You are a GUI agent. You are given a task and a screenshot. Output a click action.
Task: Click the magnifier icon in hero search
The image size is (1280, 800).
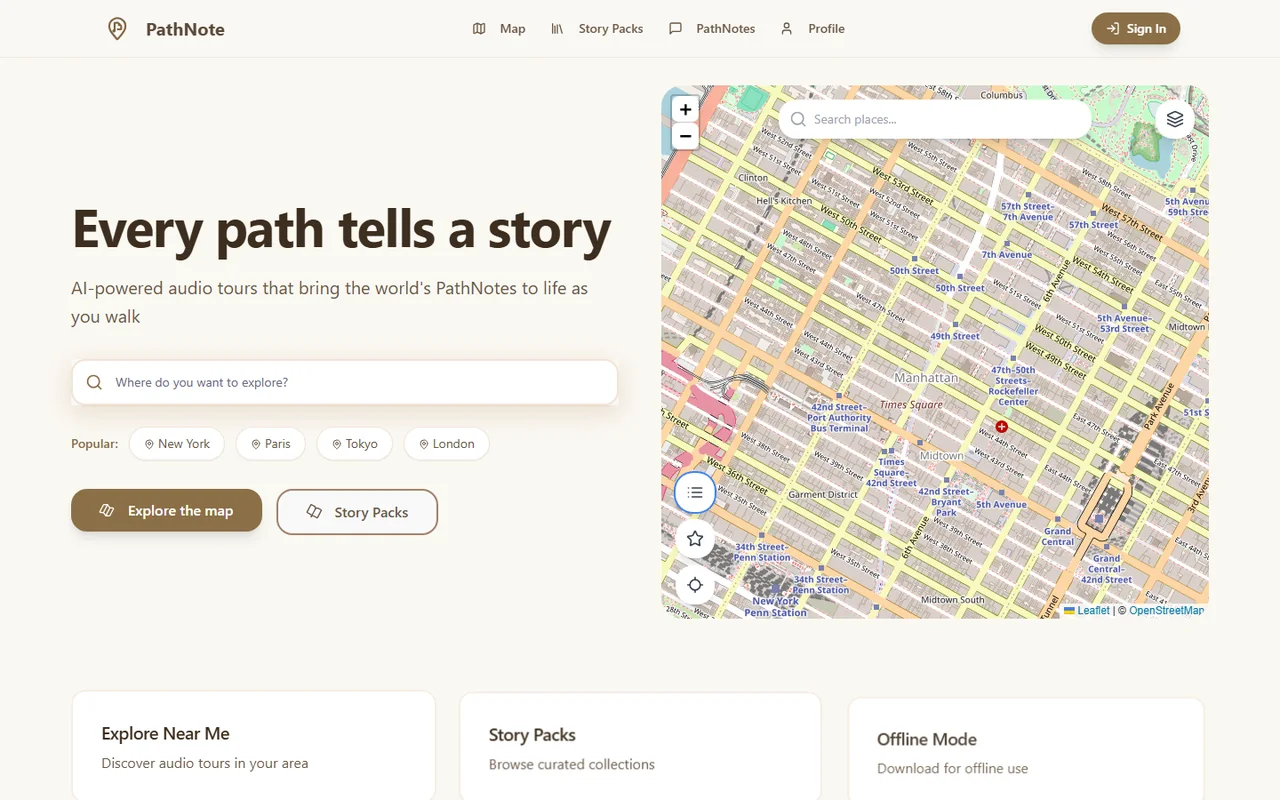point(94,382)
